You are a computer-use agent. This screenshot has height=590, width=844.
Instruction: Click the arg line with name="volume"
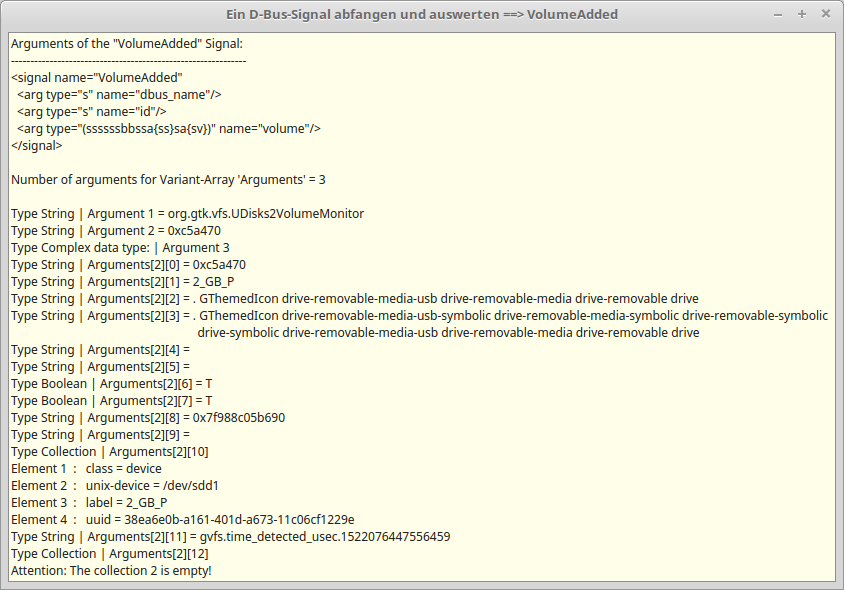coord(168,129)
